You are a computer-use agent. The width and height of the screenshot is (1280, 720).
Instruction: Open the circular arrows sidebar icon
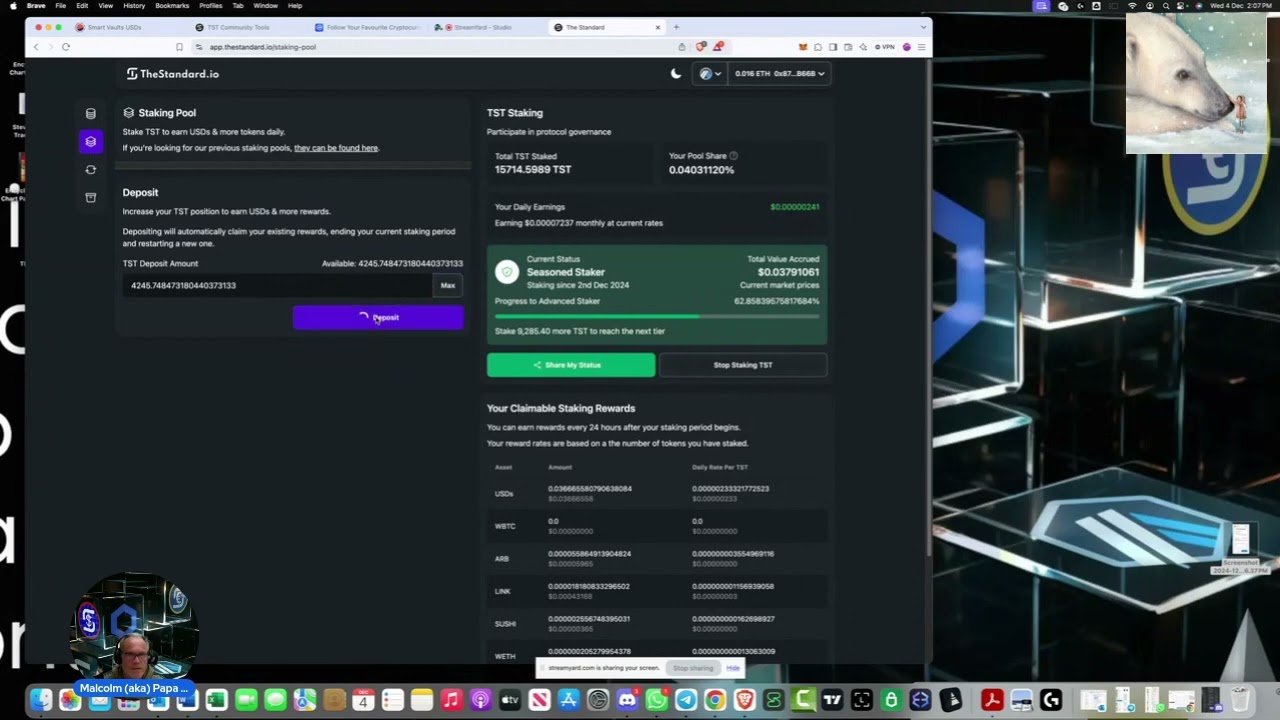click(90, 170)
